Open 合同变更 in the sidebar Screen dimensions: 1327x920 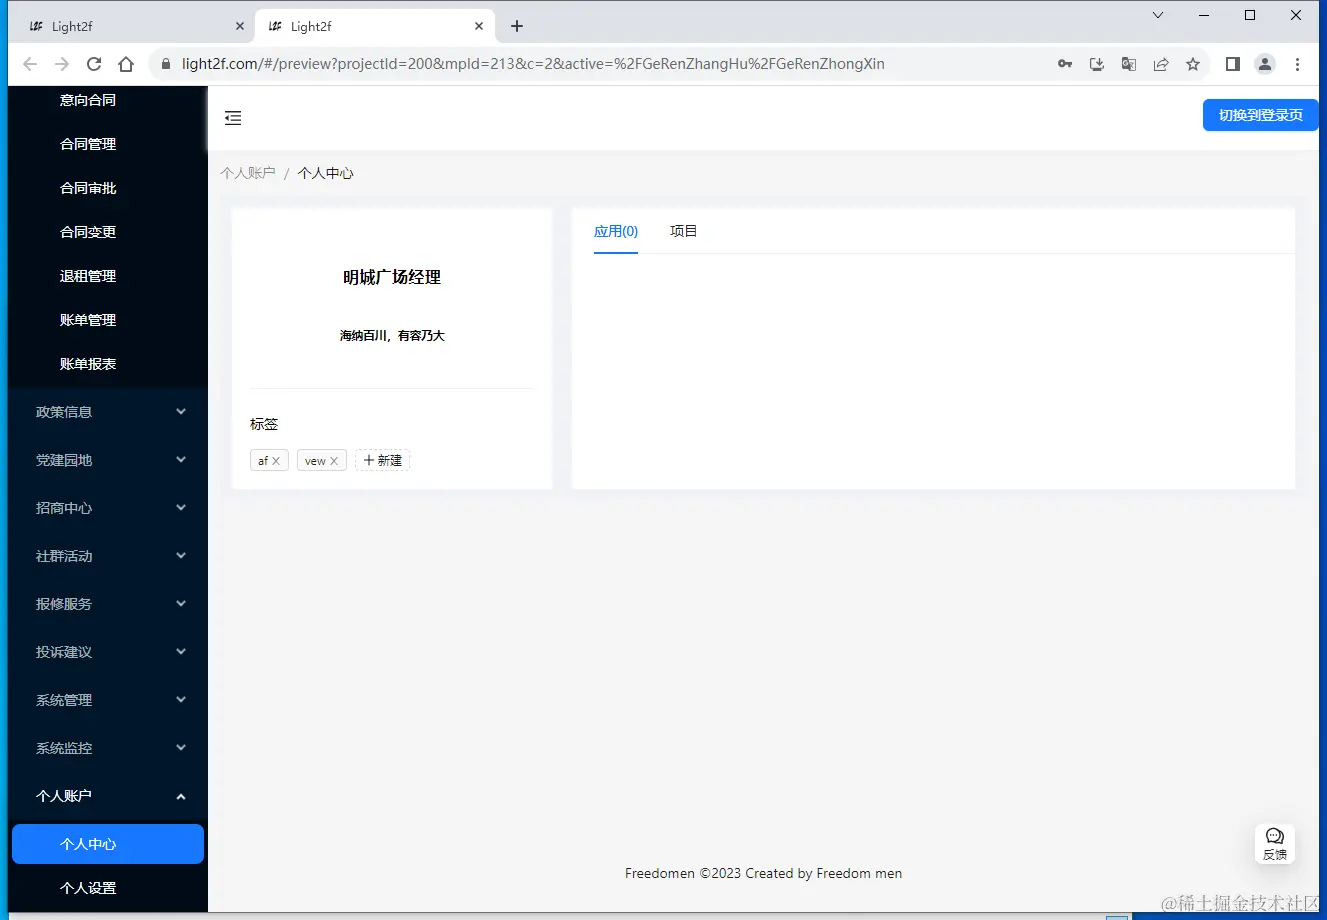click(x=88, y=232)
